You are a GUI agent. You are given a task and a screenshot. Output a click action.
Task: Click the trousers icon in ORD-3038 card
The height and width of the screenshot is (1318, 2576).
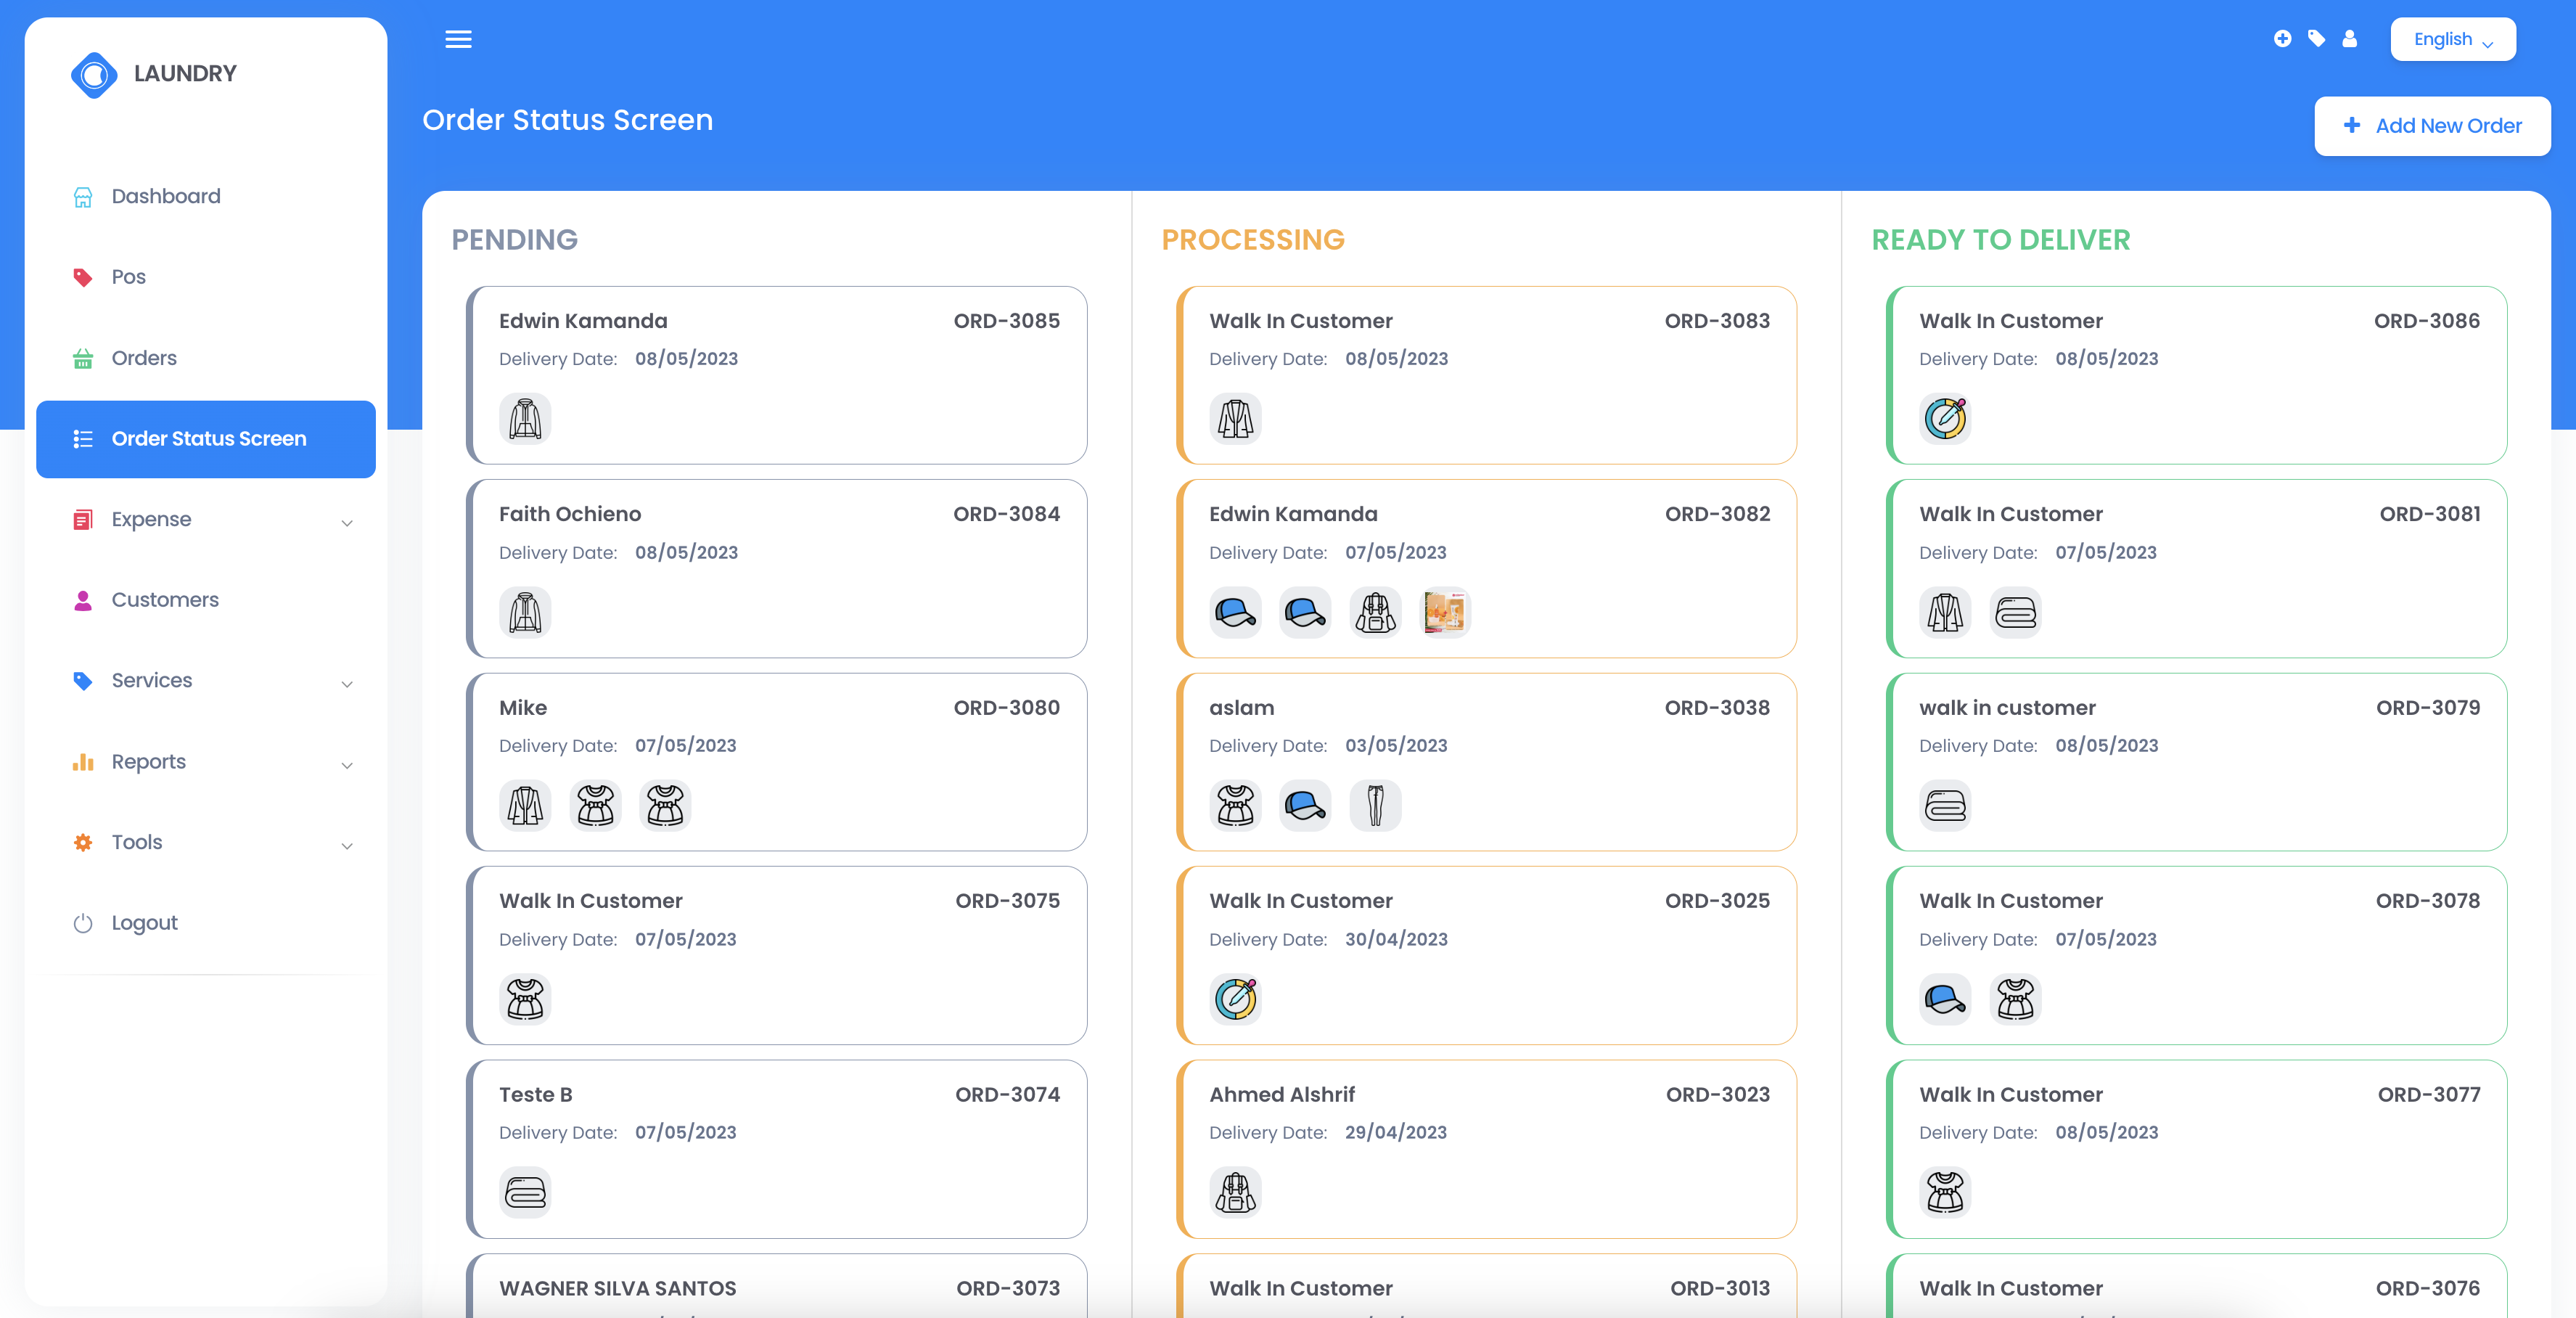coord(1375,805)
